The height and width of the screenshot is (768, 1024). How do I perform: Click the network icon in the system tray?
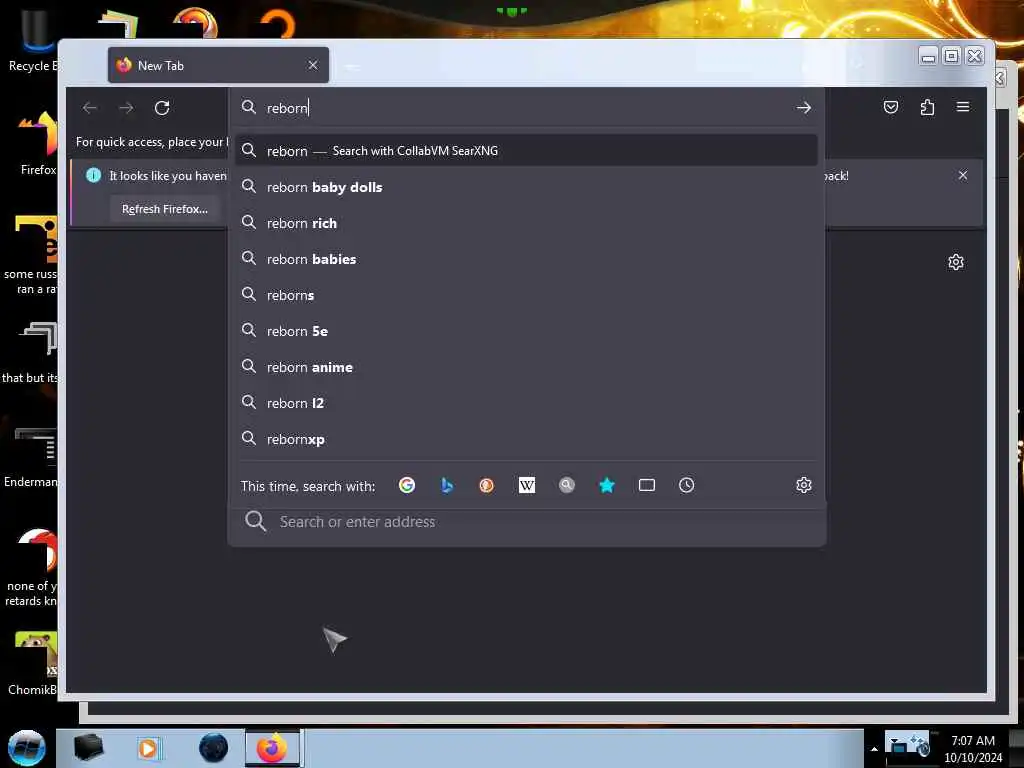point(897,744)
